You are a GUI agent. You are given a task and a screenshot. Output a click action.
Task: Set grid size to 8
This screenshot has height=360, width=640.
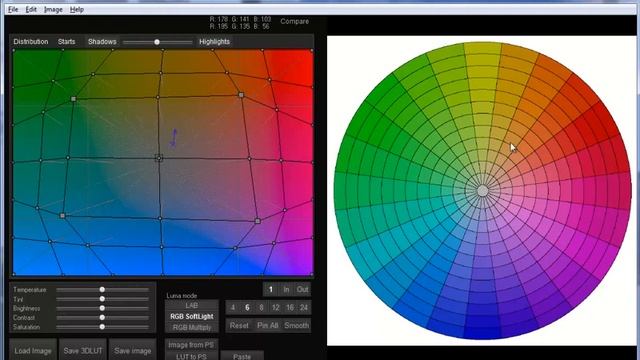point(261,307)
